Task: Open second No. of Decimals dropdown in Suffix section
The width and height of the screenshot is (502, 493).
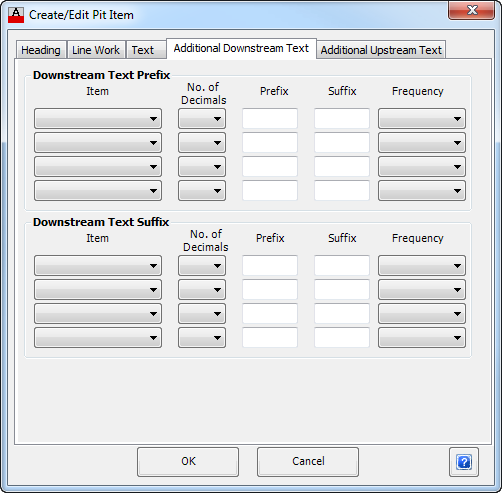Action: [x=202, y=290]
